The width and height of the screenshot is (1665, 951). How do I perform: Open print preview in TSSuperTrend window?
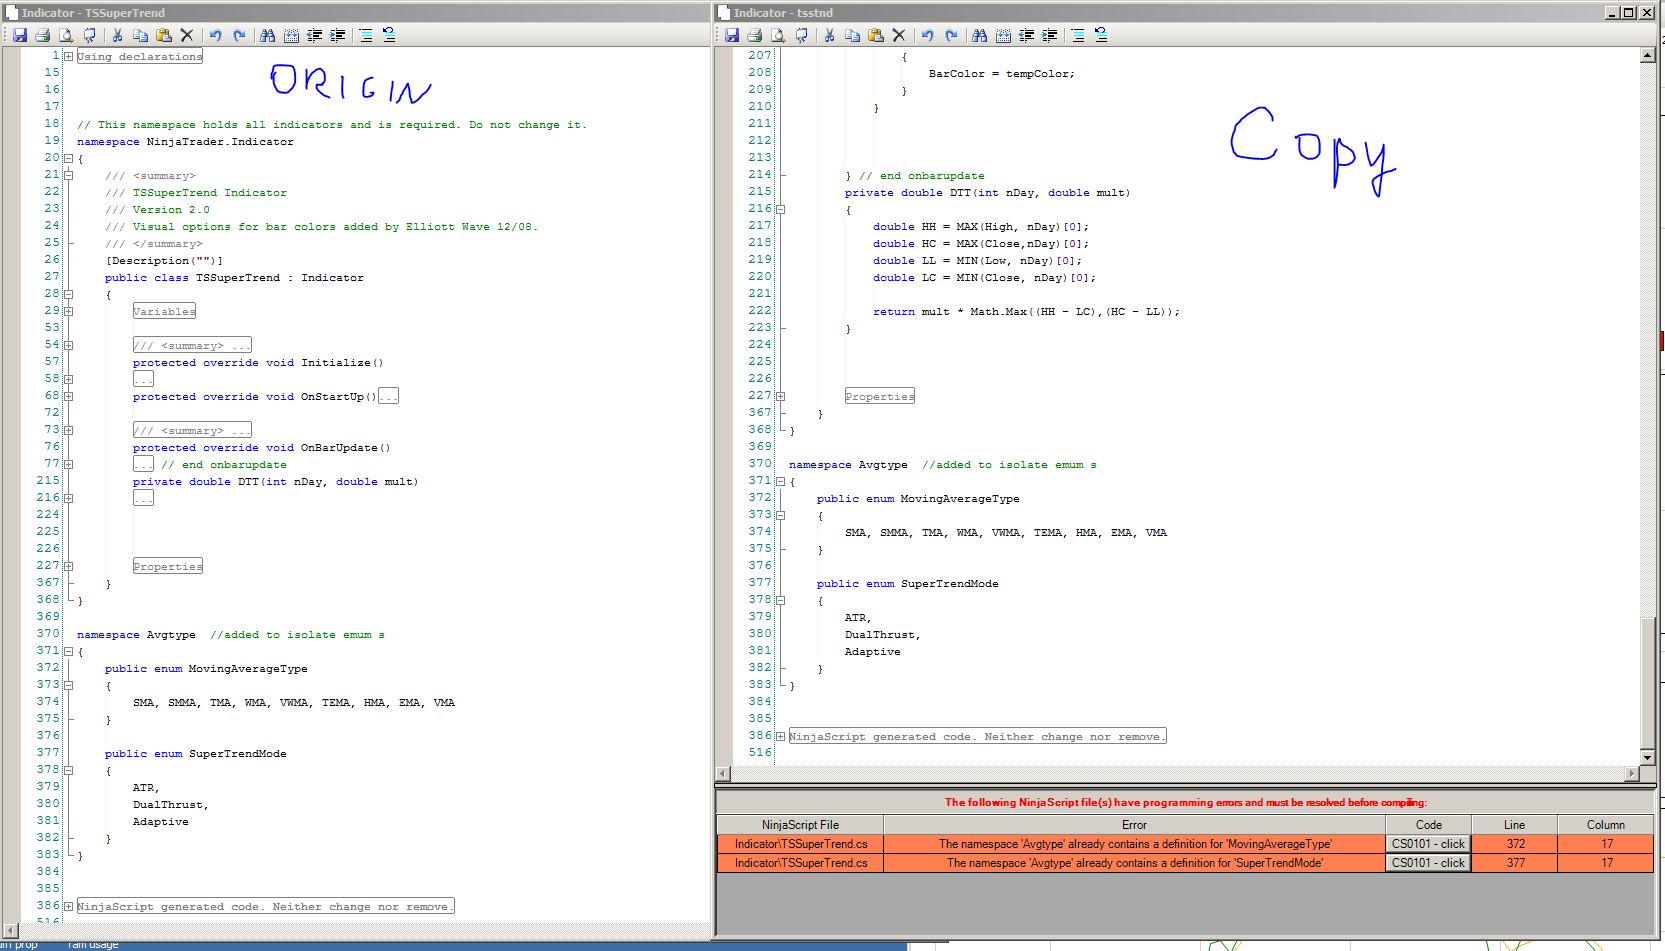point(66,35)
